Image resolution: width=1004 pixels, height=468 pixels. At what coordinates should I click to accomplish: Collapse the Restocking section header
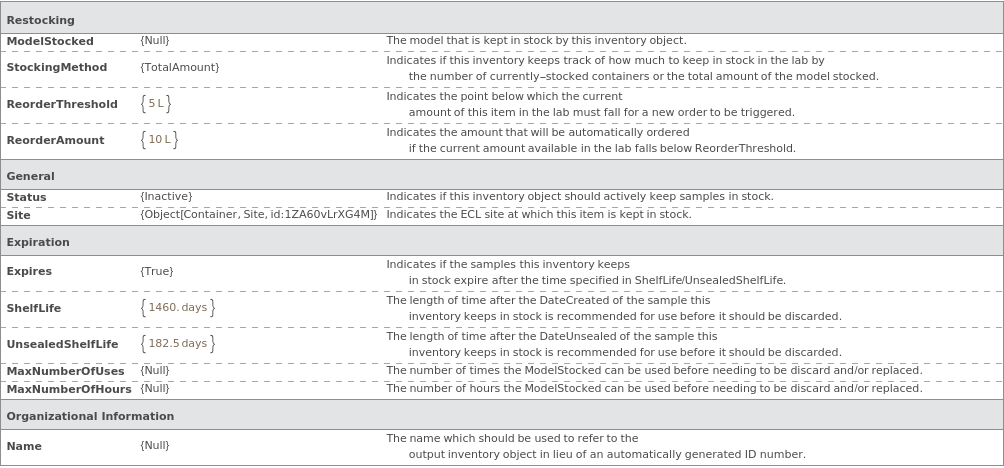tap(40, 20)
